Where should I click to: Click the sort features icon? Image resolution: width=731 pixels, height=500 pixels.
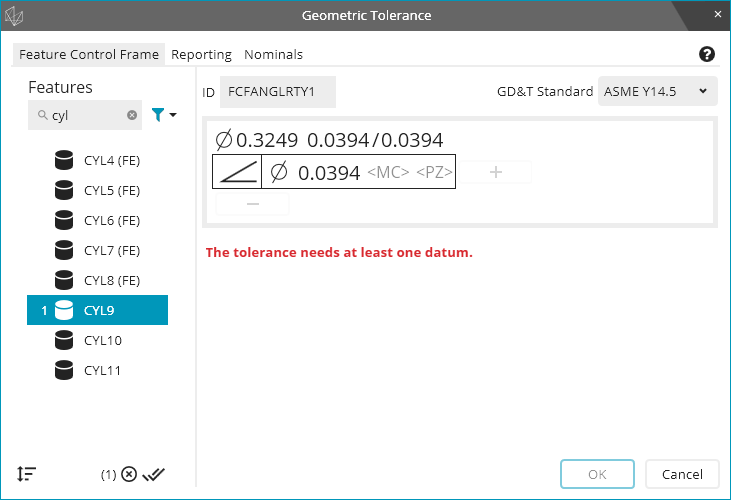[27, 474]
